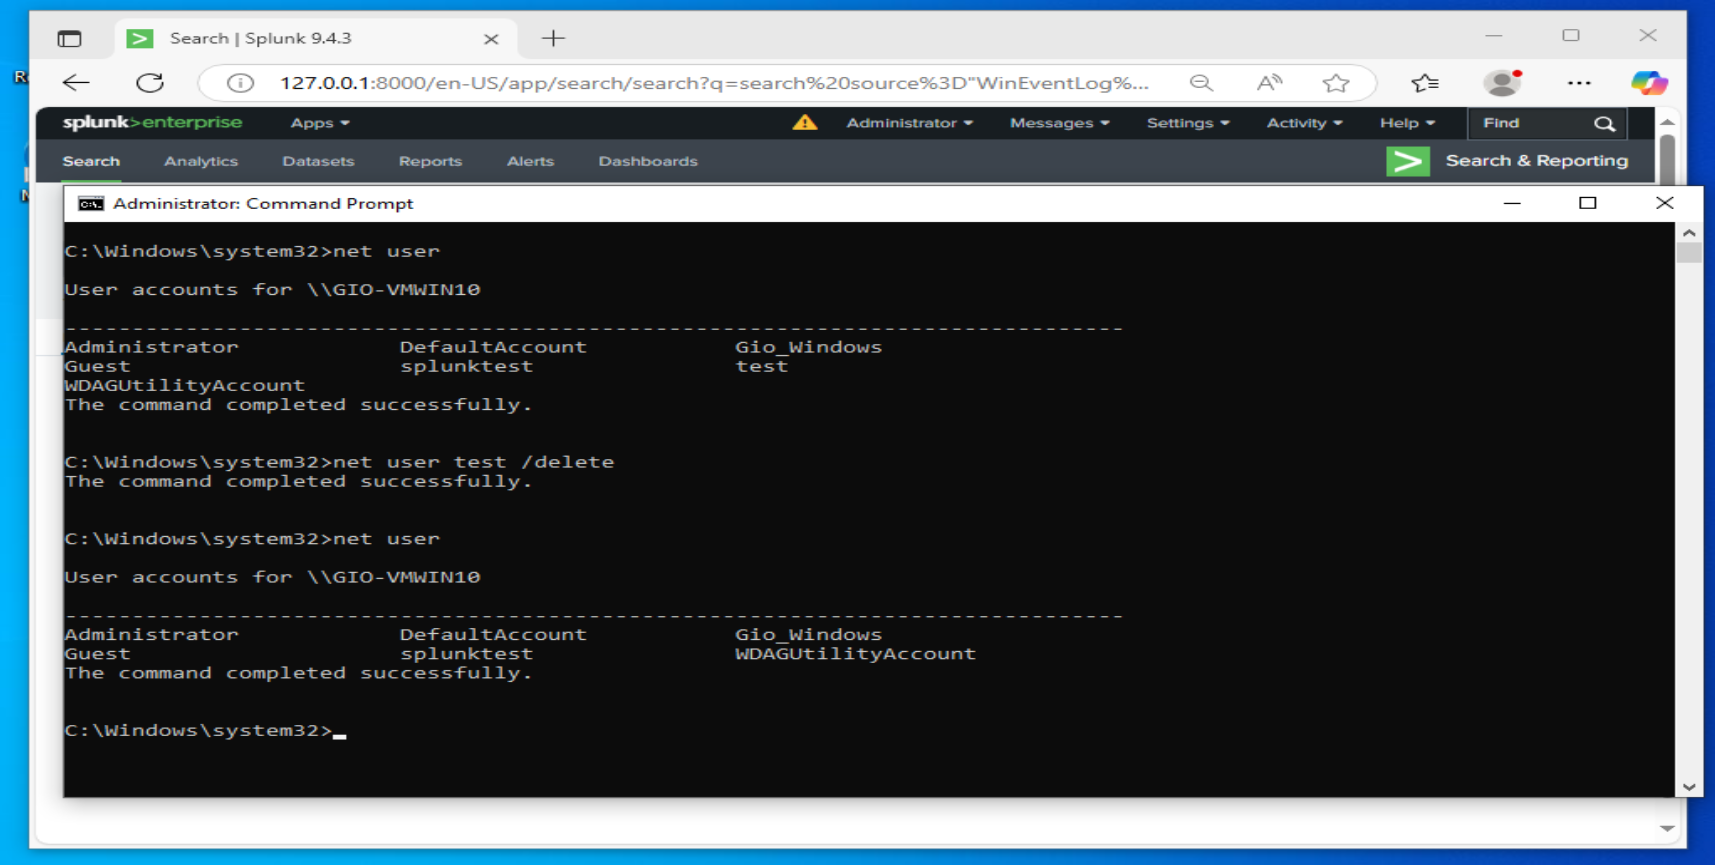The height and width of the screenshot is (865, 1715).
Task: Click the Search | Splunk 9.4.3 browser tab
Action: 315,39
